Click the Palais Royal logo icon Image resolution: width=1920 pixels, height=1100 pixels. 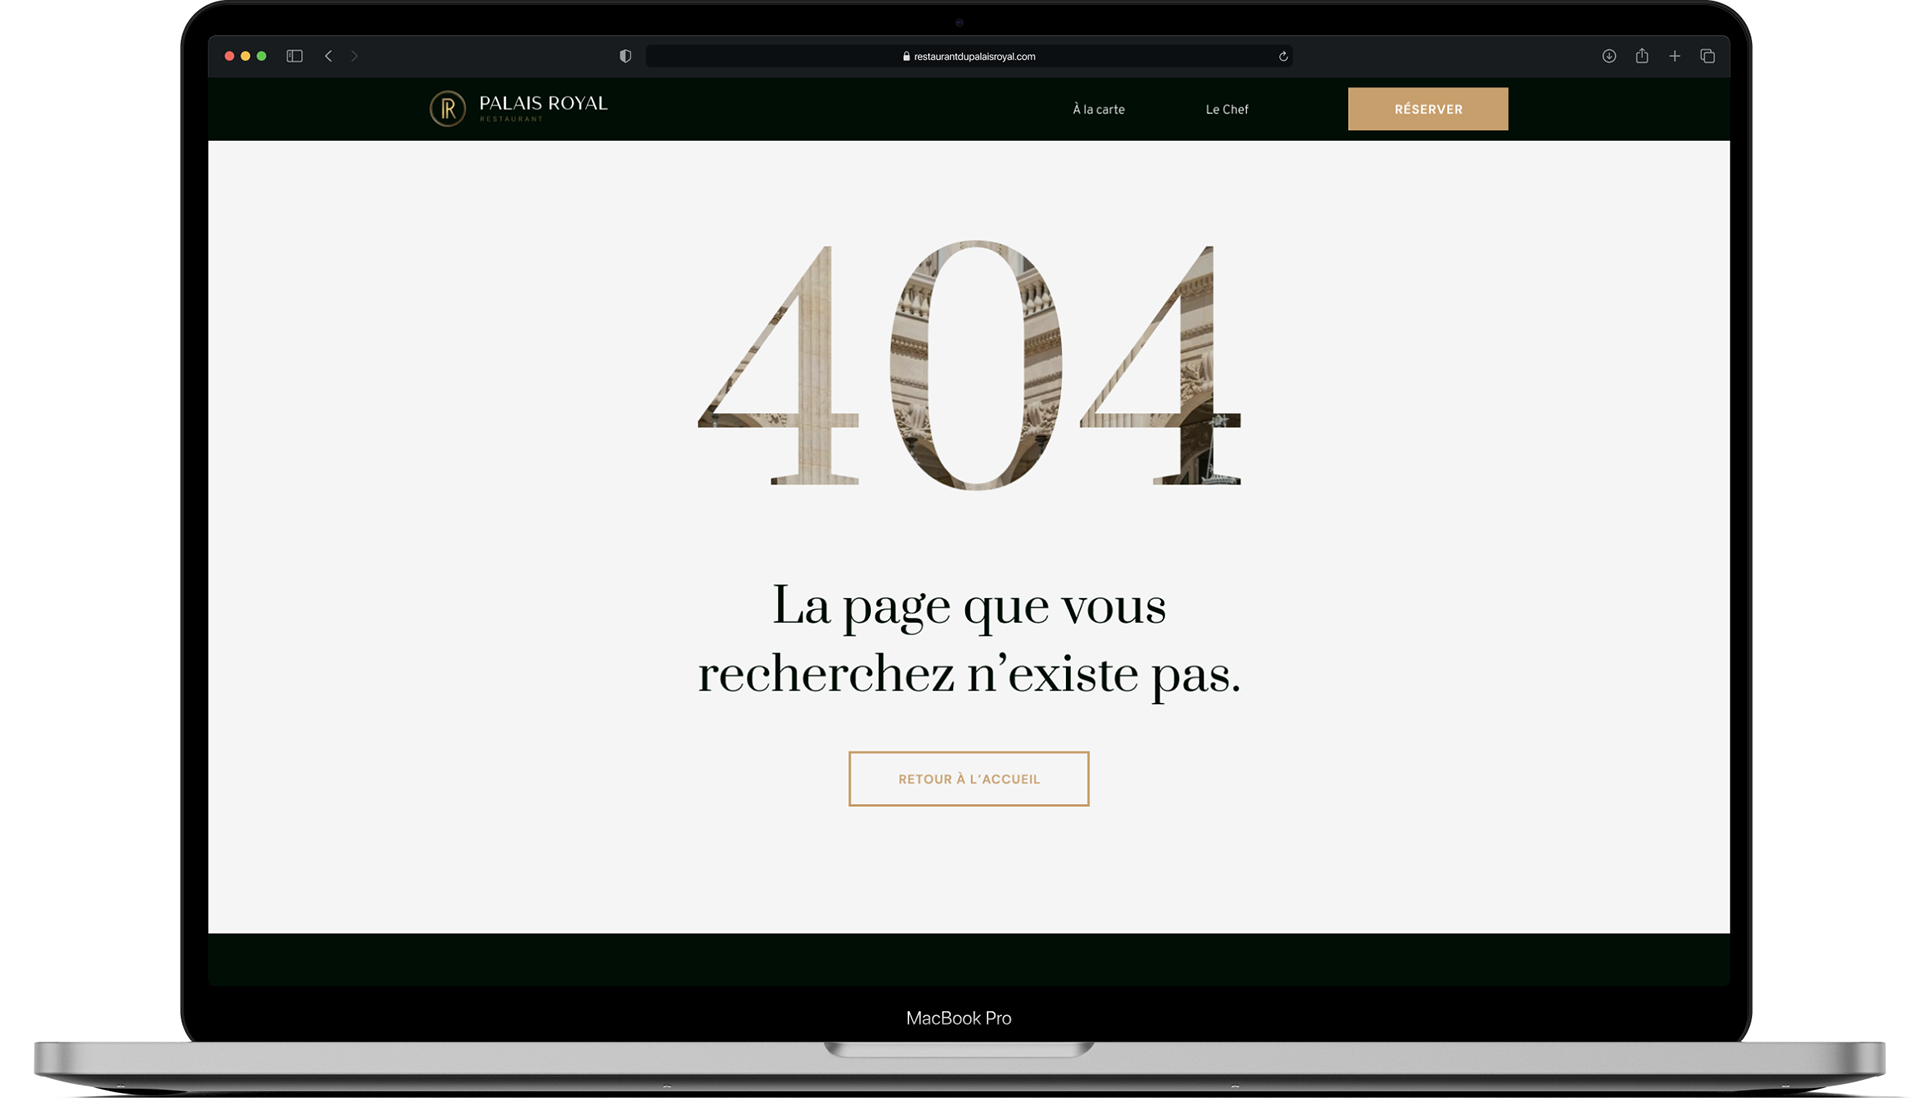click(446, 108)
